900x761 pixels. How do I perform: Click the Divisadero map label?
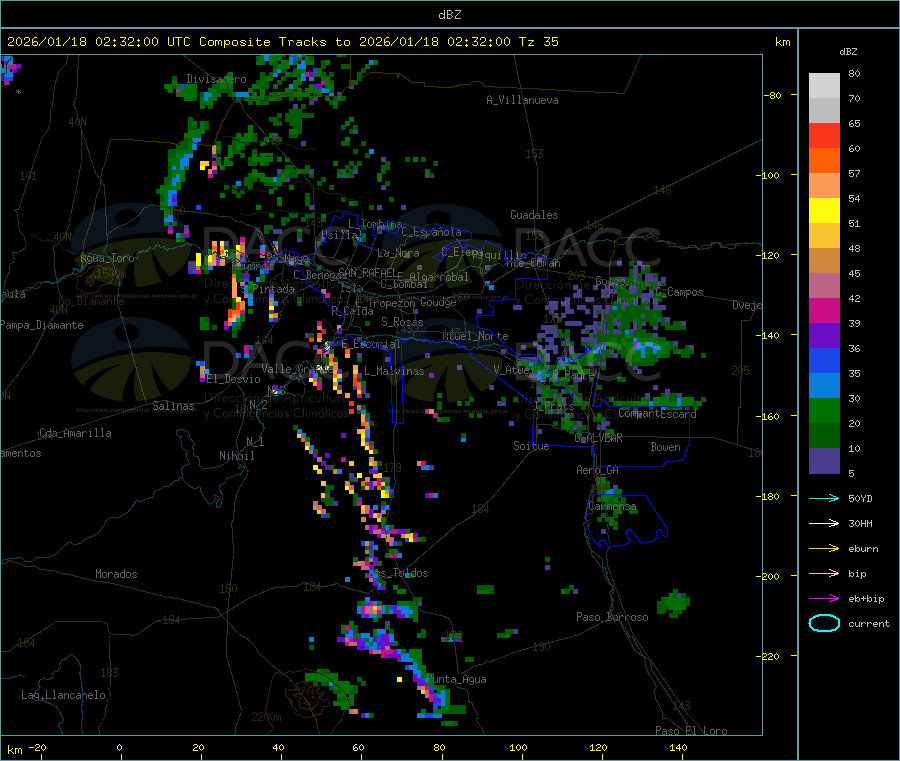216,79
